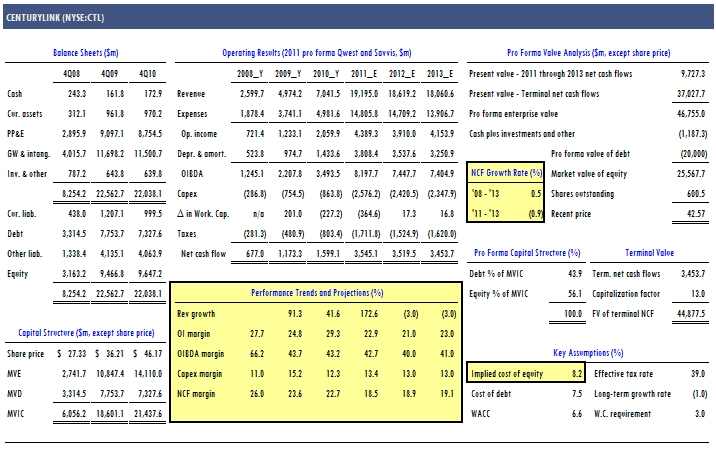The height and width of the screenshot is (450, 716).
Task: Click the Cost of debt value 7.5
Action: [x=576, y=393]
